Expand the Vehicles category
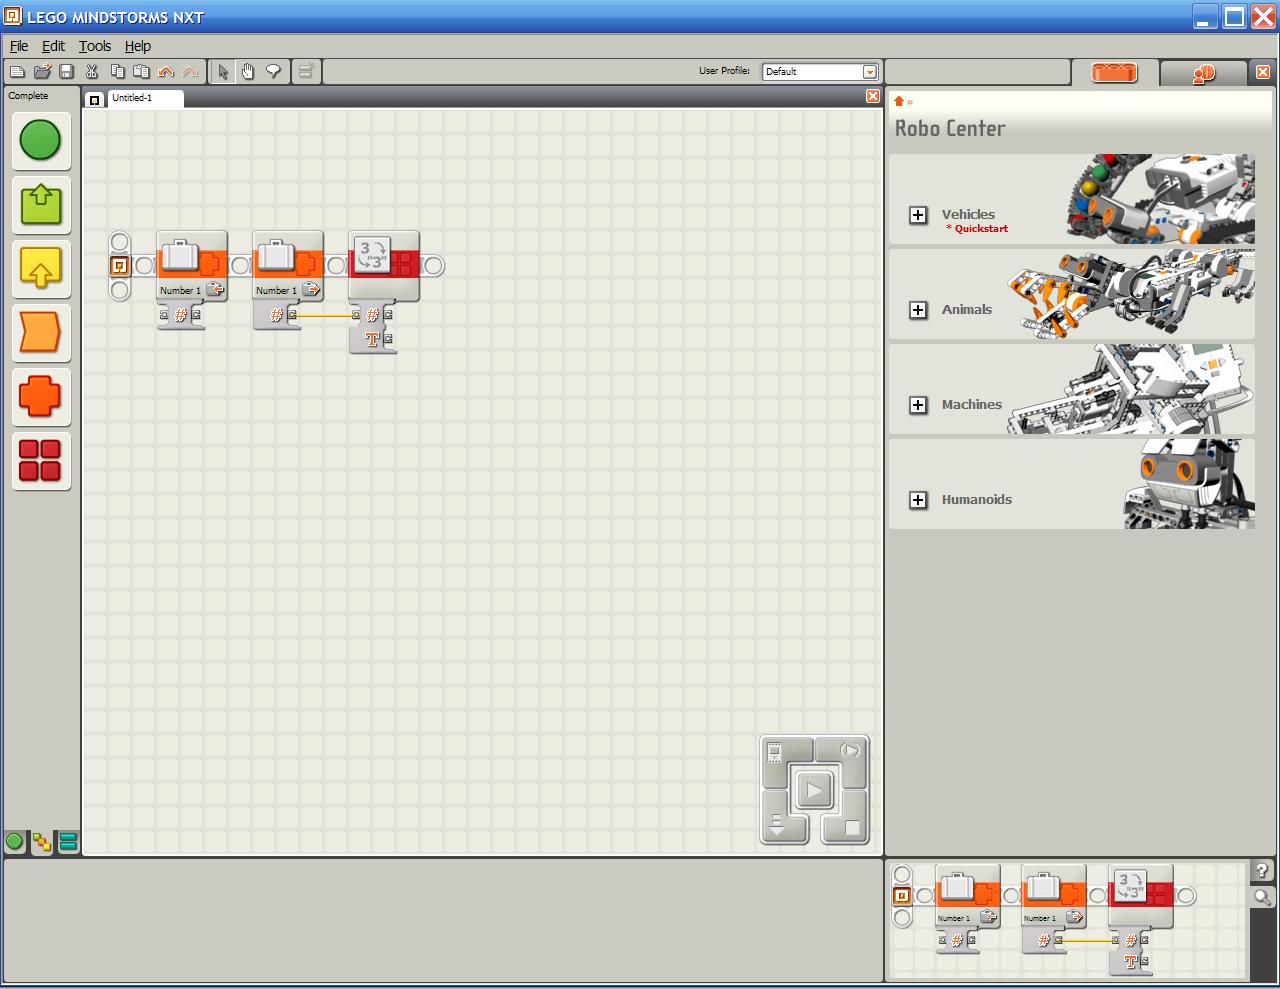The image size is (1280, 989). (918, 215)
